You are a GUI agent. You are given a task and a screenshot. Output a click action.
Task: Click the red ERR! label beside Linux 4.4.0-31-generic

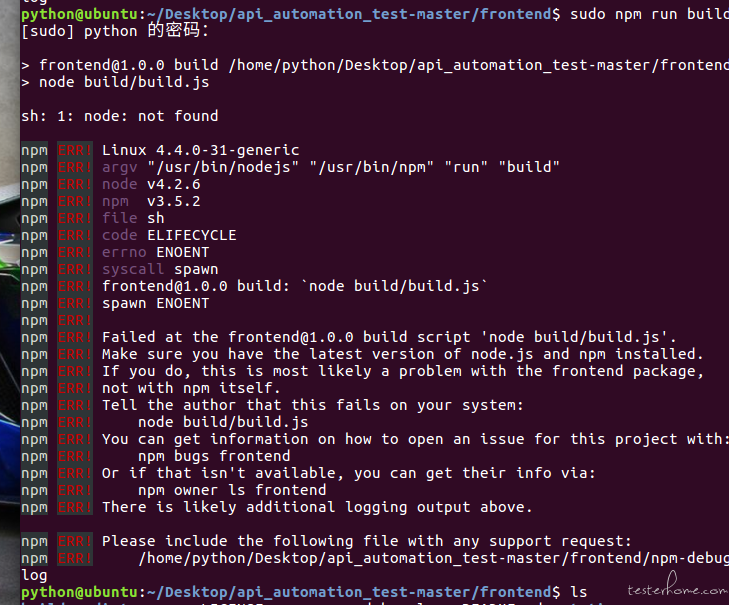[75, 150]
